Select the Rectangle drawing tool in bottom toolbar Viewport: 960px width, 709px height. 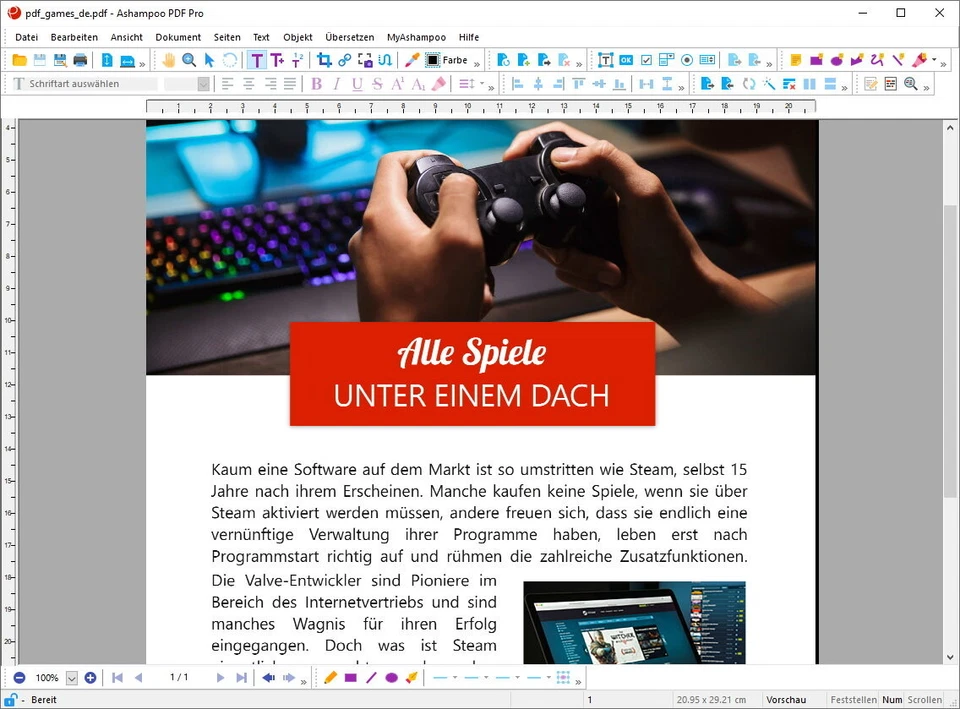point(352,678)
